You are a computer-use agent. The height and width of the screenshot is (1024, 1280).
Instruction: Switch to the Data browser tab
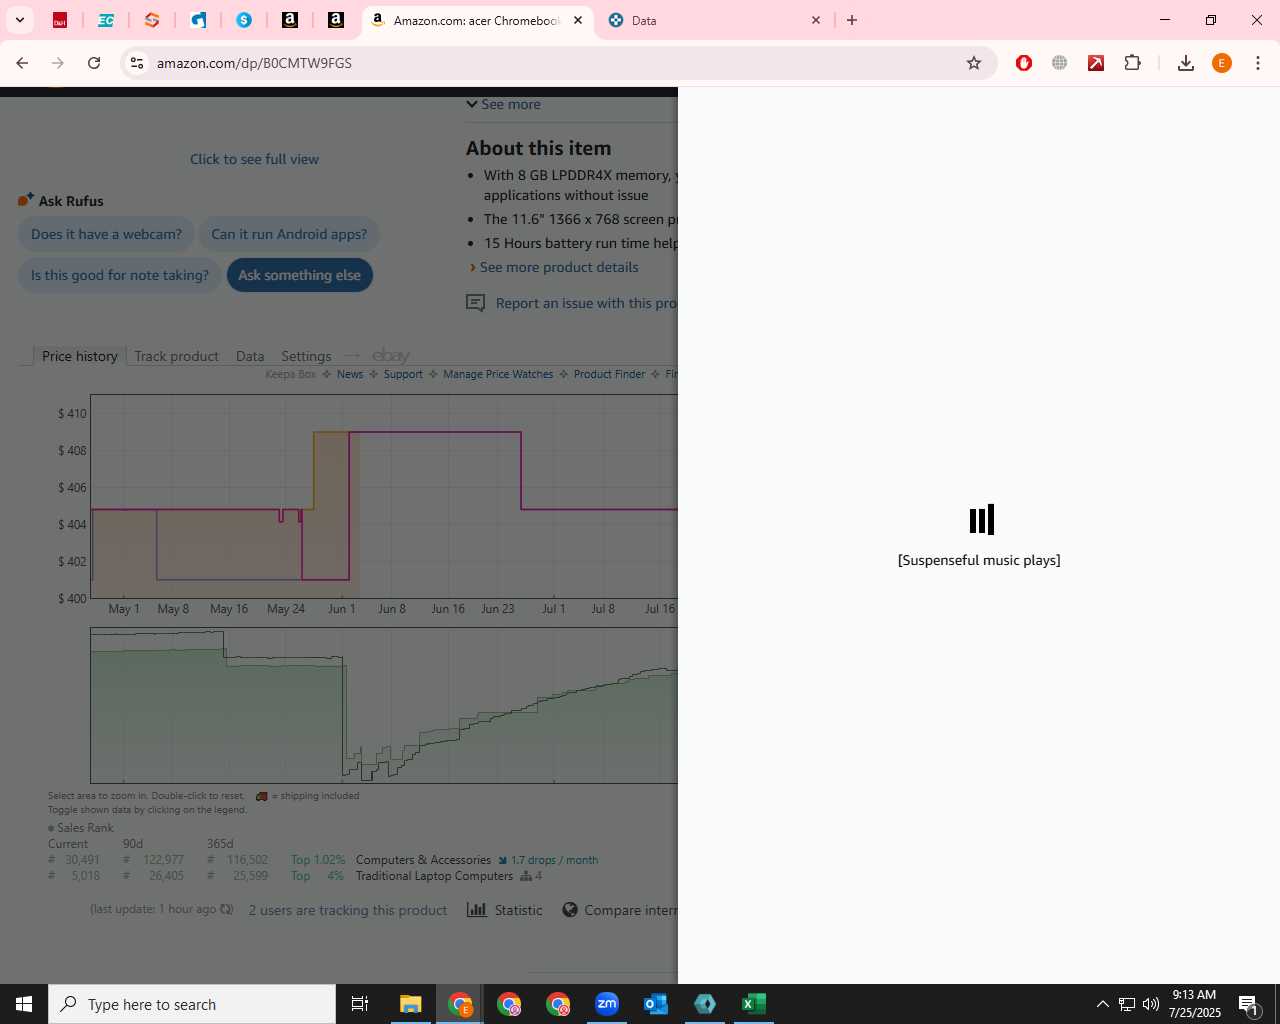714,20
